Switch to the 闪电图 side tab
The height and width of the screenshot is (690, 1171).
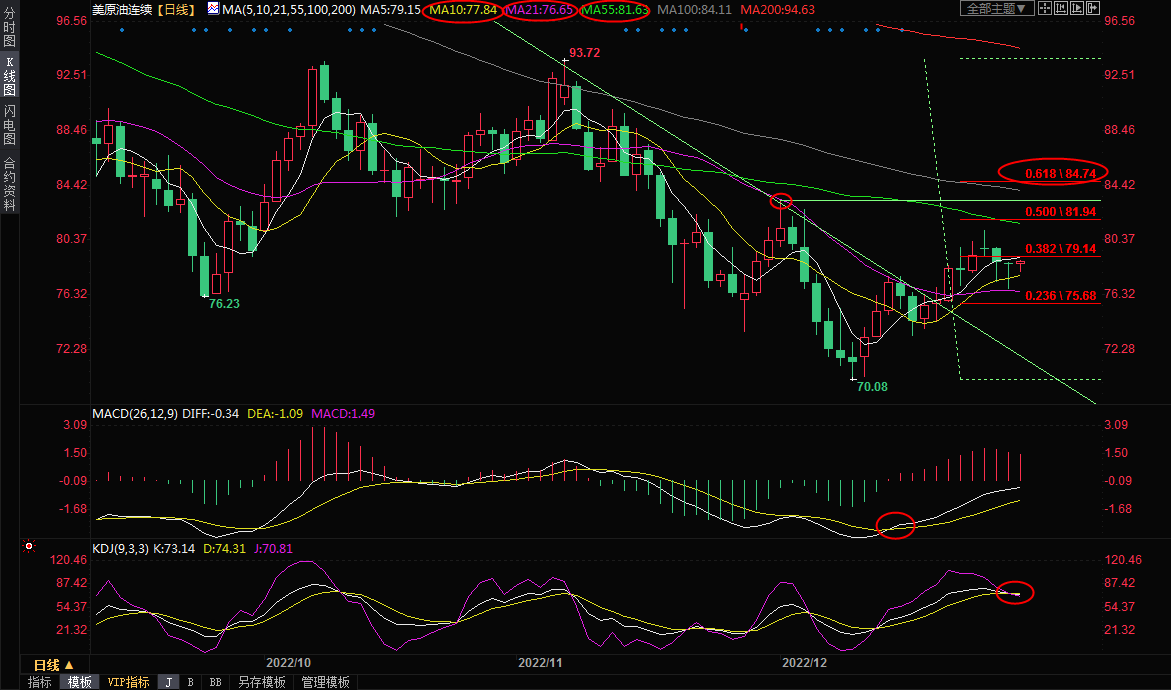click(x=9, y=125)
